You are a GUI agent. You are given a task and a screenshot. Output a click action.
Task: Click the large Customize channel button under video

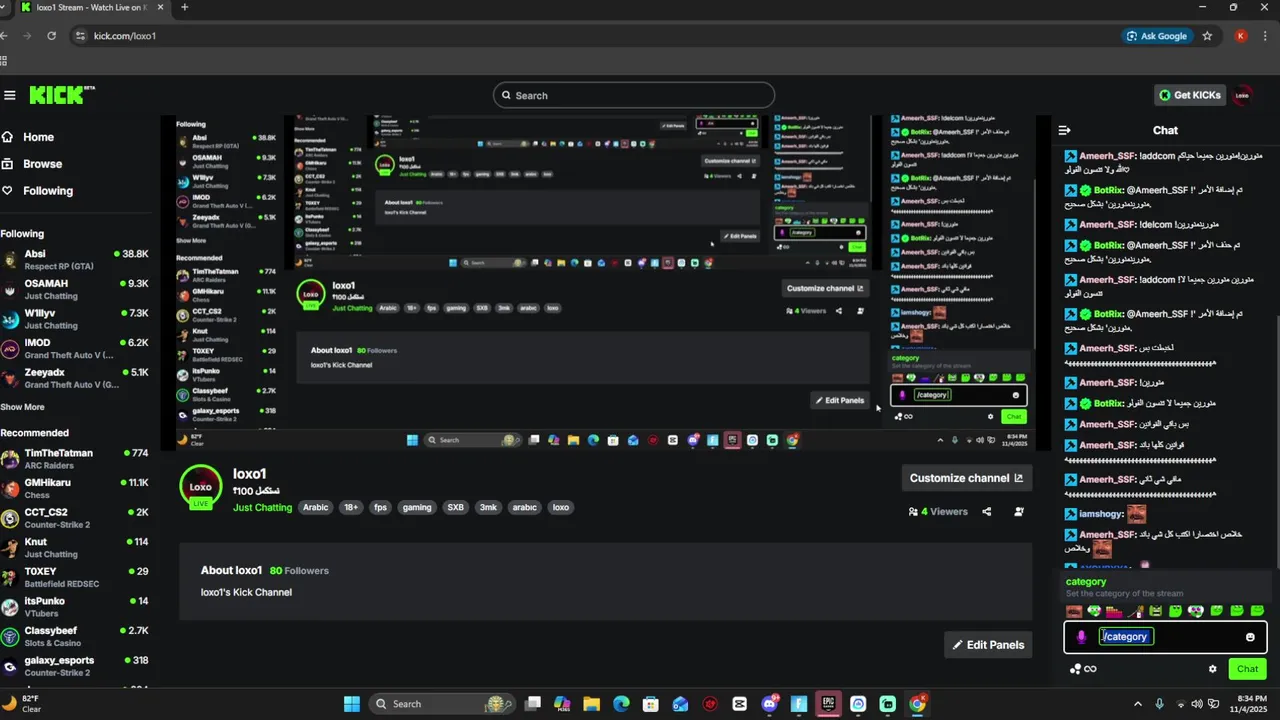[x=967, y=478]
